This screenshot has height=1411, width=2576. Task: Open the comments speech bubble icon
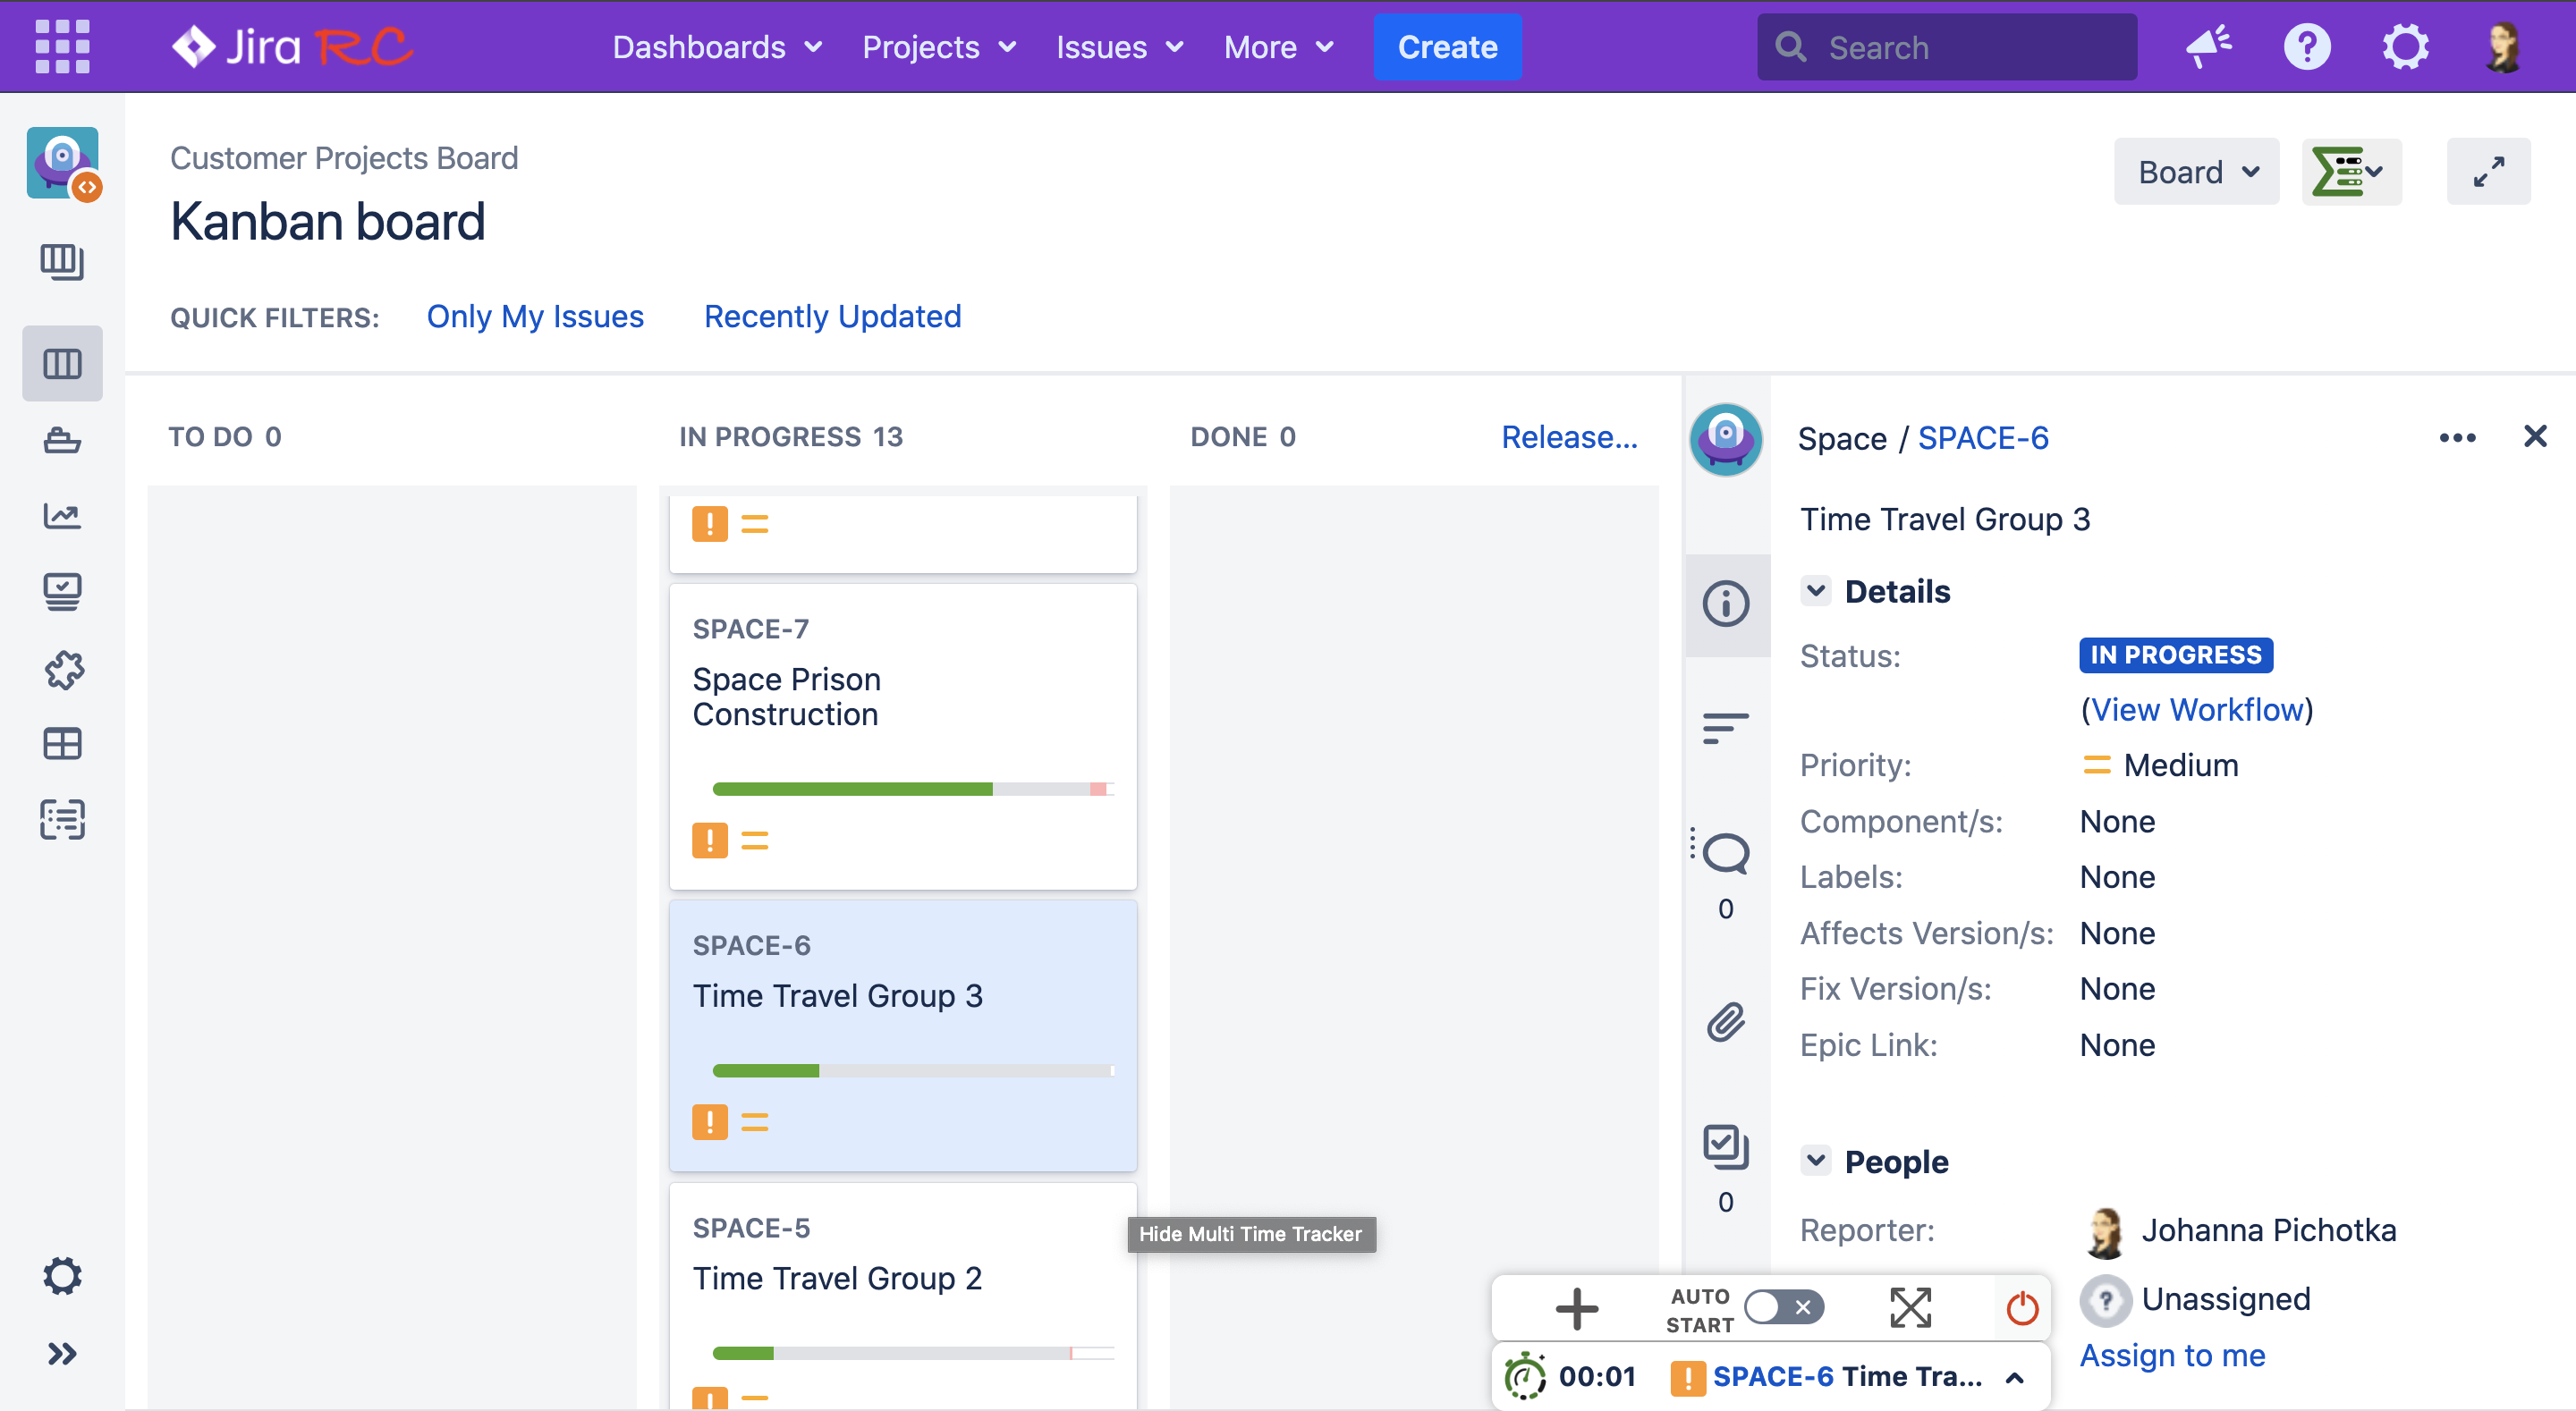1726,853
